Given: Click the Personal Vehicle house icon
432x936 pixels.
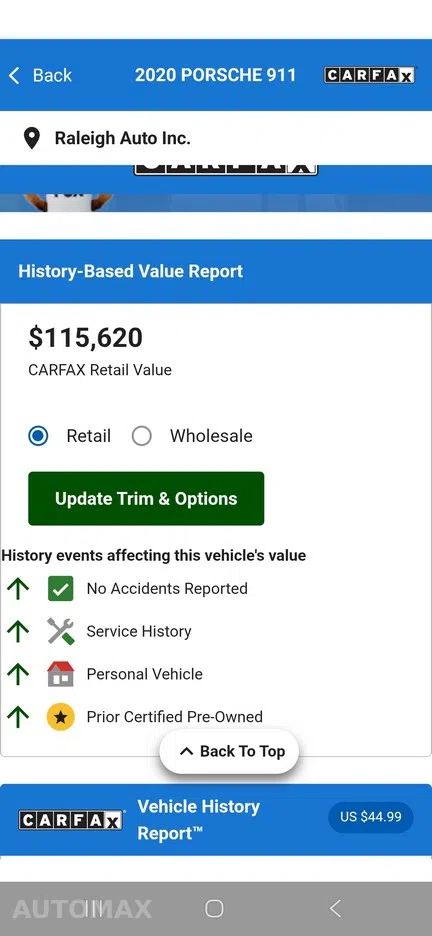Looking at the screenshot, I should [x=60, y=674].
